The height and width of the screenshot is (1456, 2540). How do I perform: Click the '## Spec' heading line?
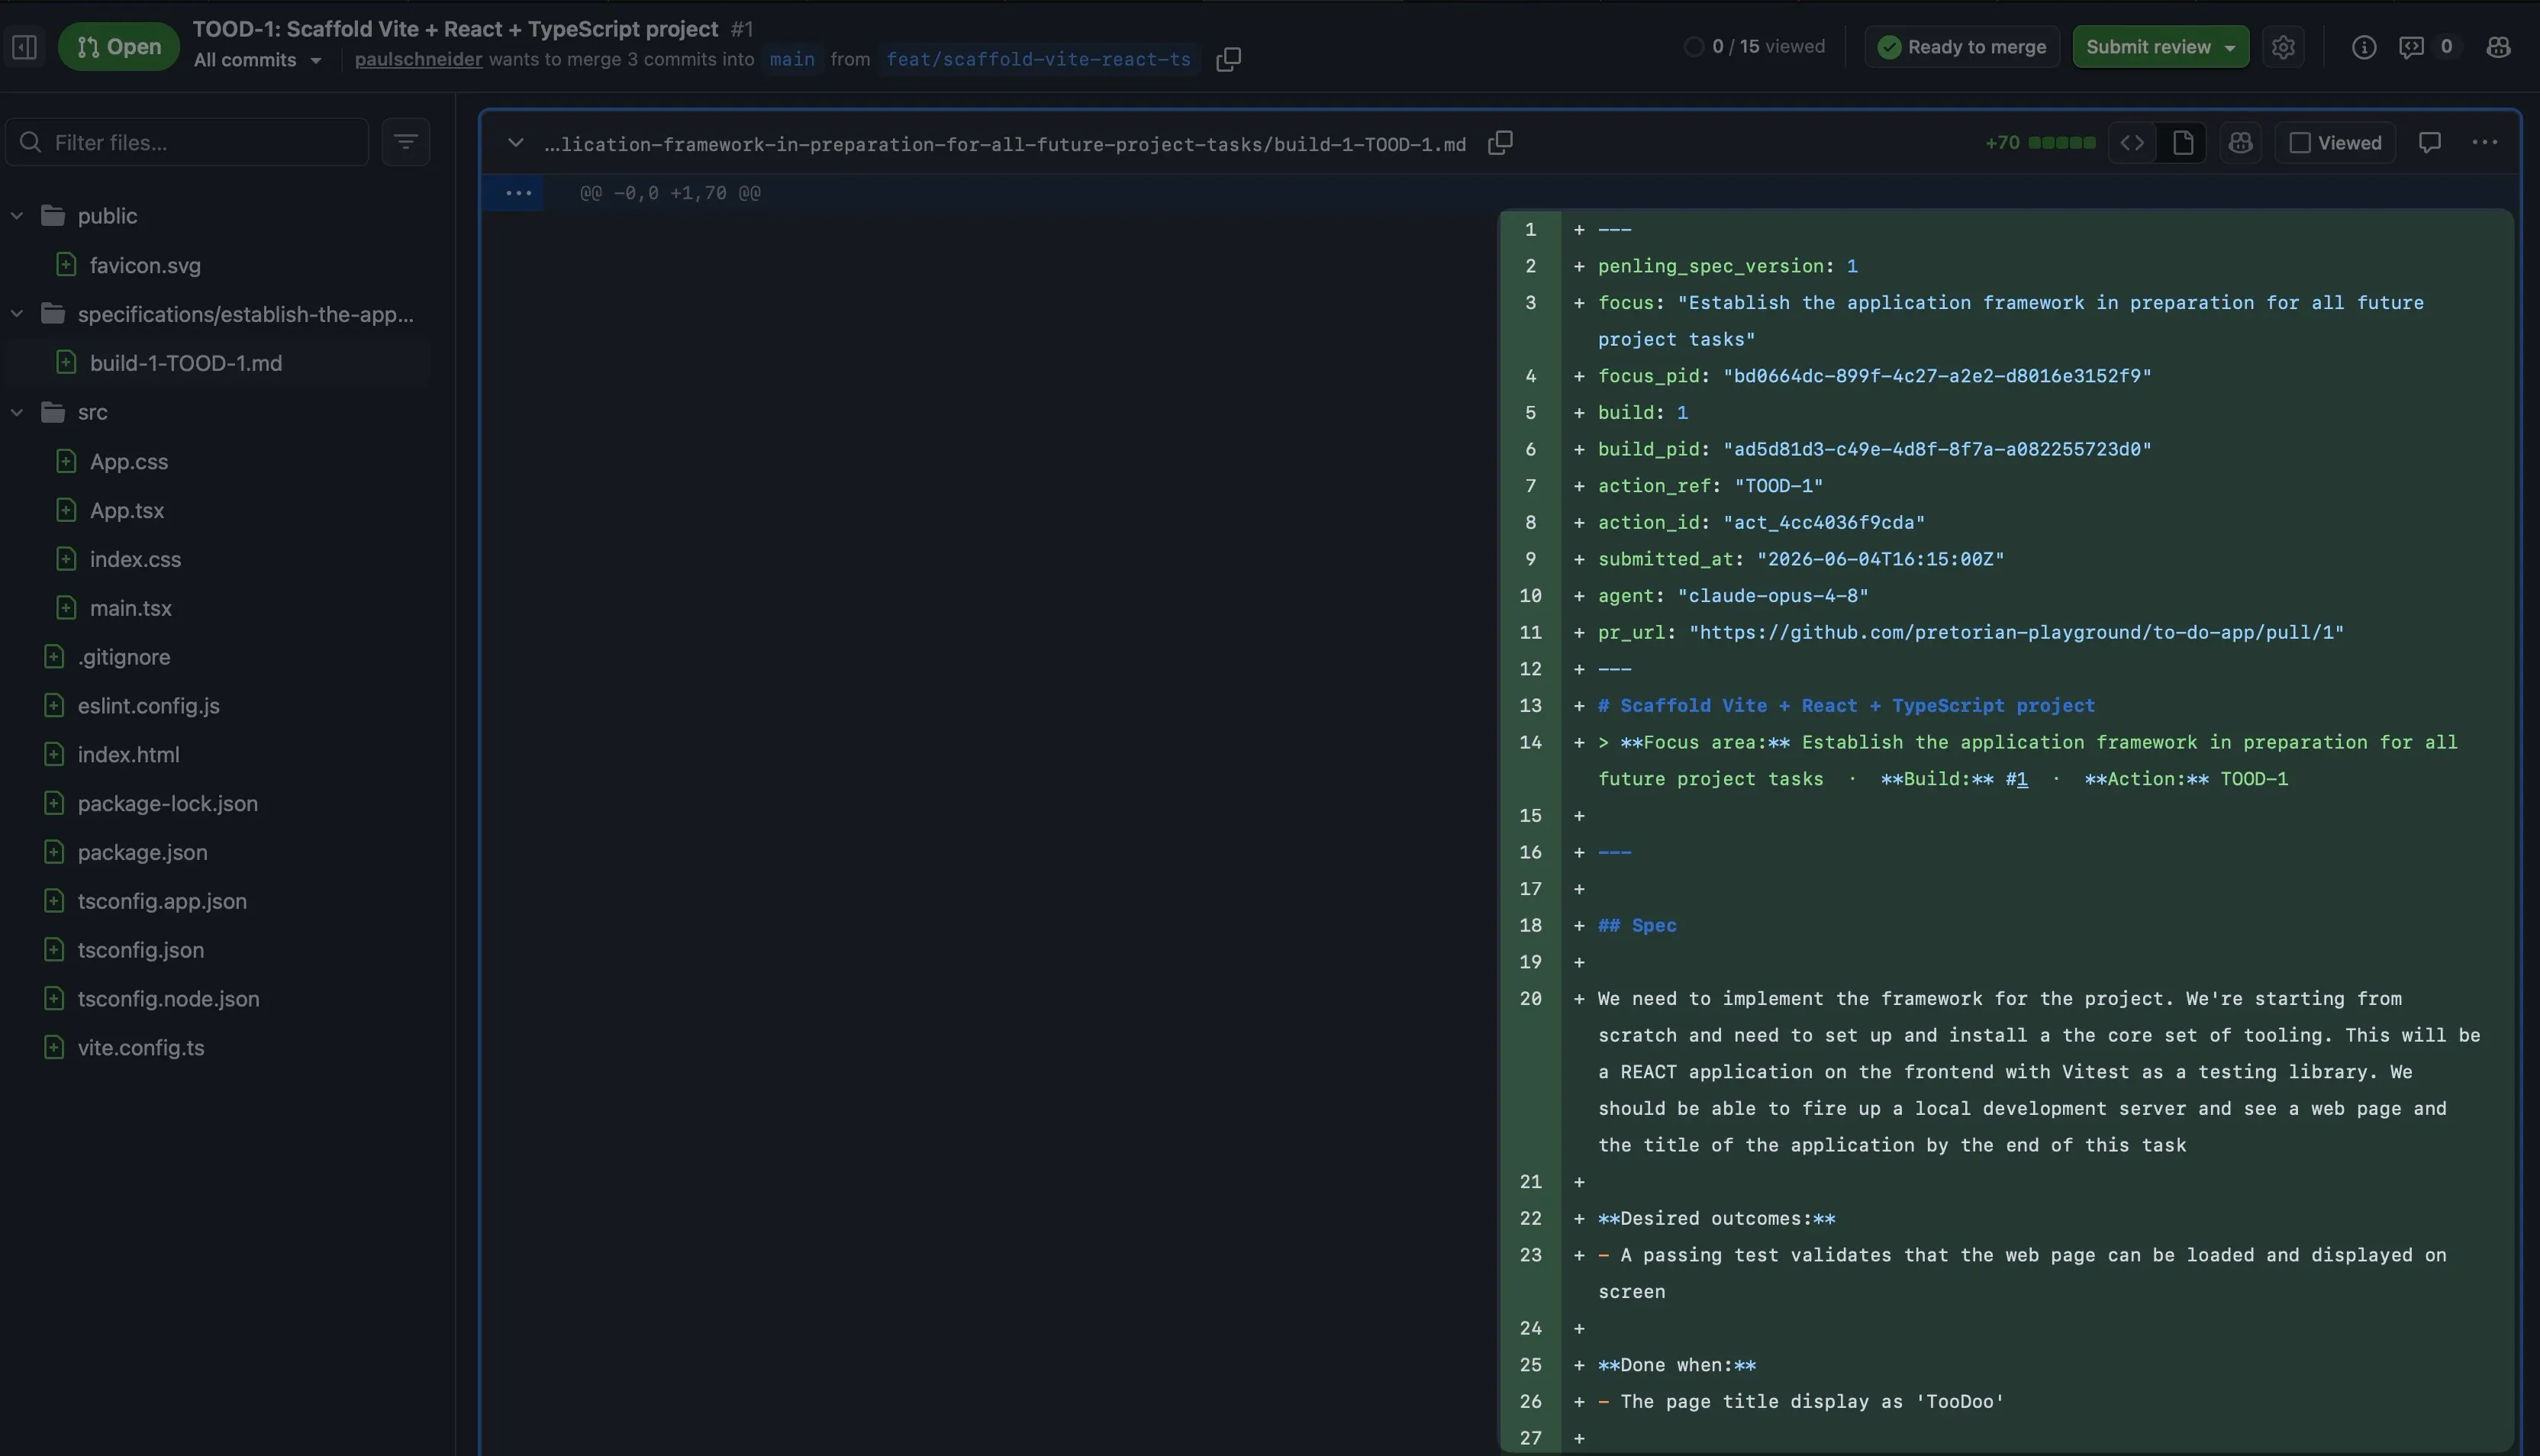1637,926
